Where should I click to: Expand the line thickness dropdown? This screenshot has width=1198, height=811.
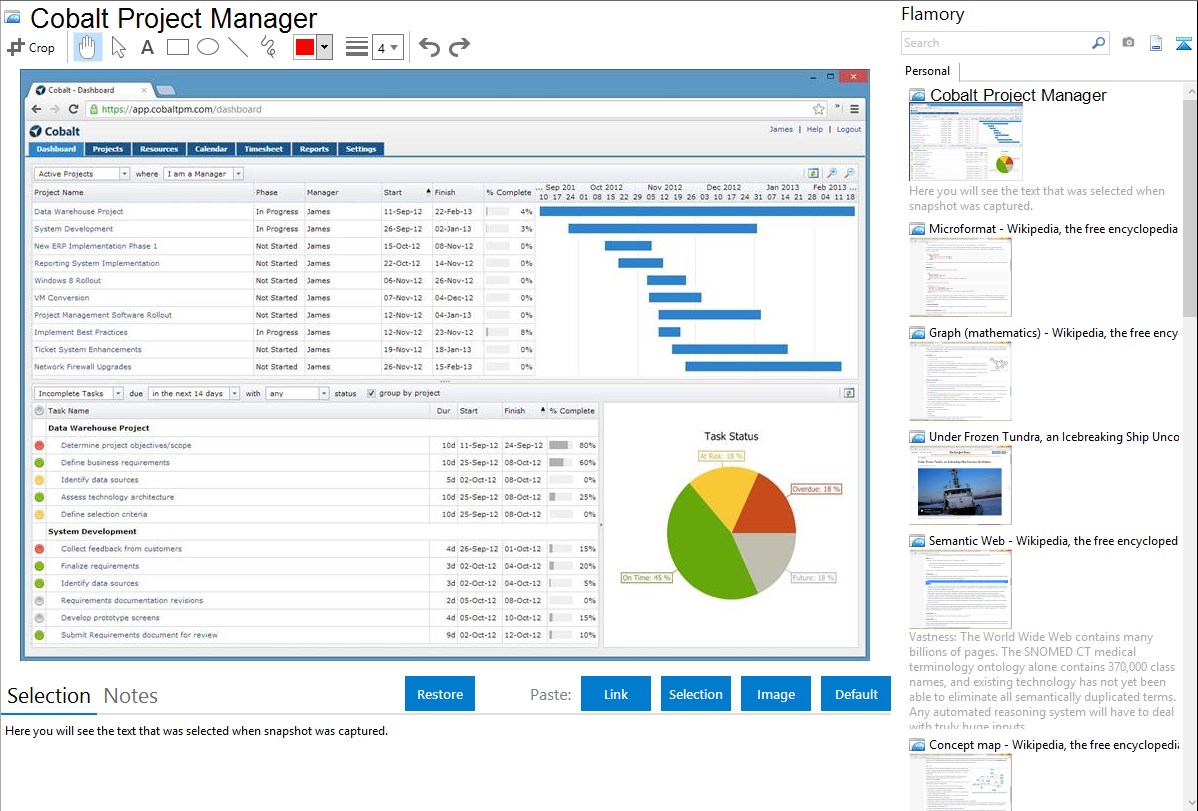(x=388, y=47)
